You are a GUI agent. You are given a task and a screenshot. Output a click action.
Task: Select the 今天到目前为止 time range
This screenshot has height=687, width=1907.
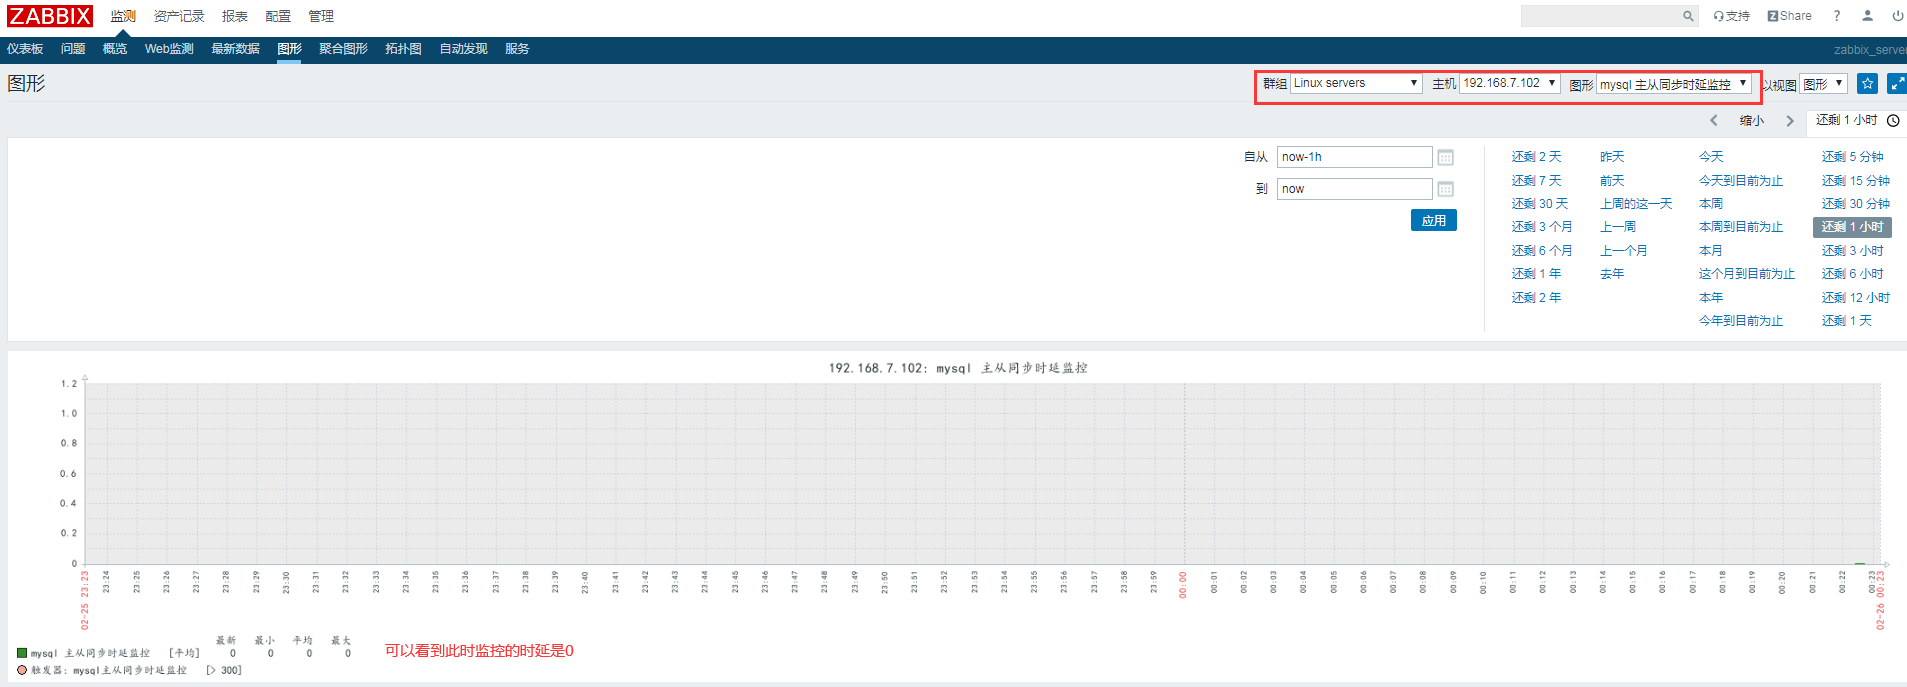tap(1741, 181)
